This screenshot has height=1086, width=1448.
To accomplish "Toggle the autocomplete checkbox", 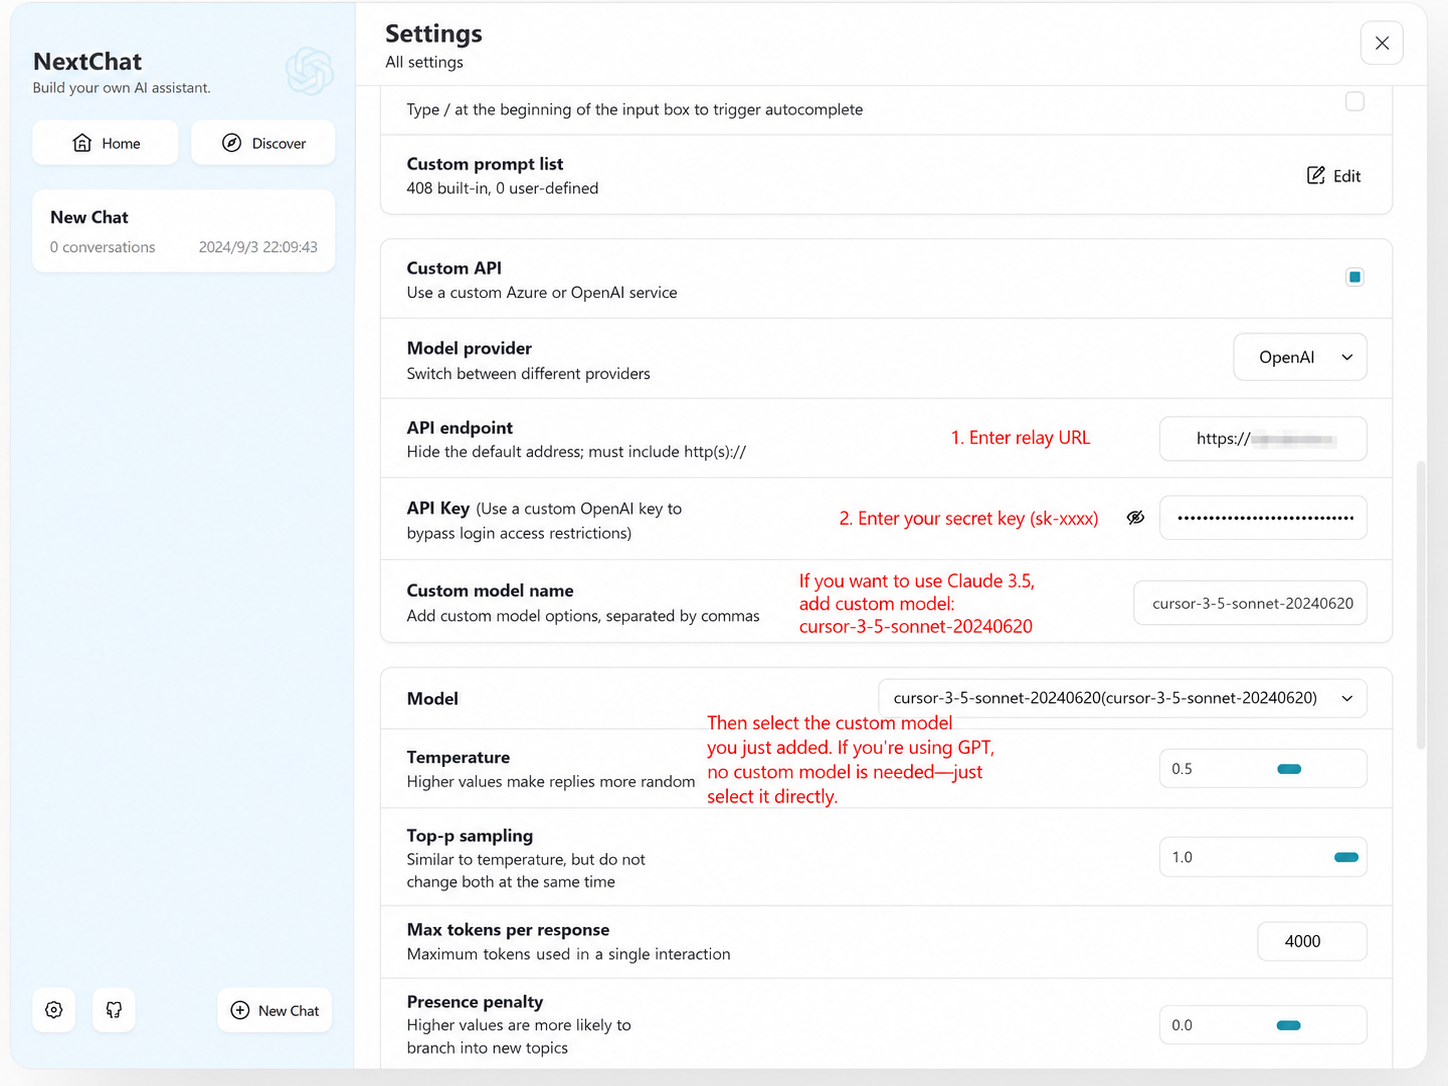I will (1355, 101).
